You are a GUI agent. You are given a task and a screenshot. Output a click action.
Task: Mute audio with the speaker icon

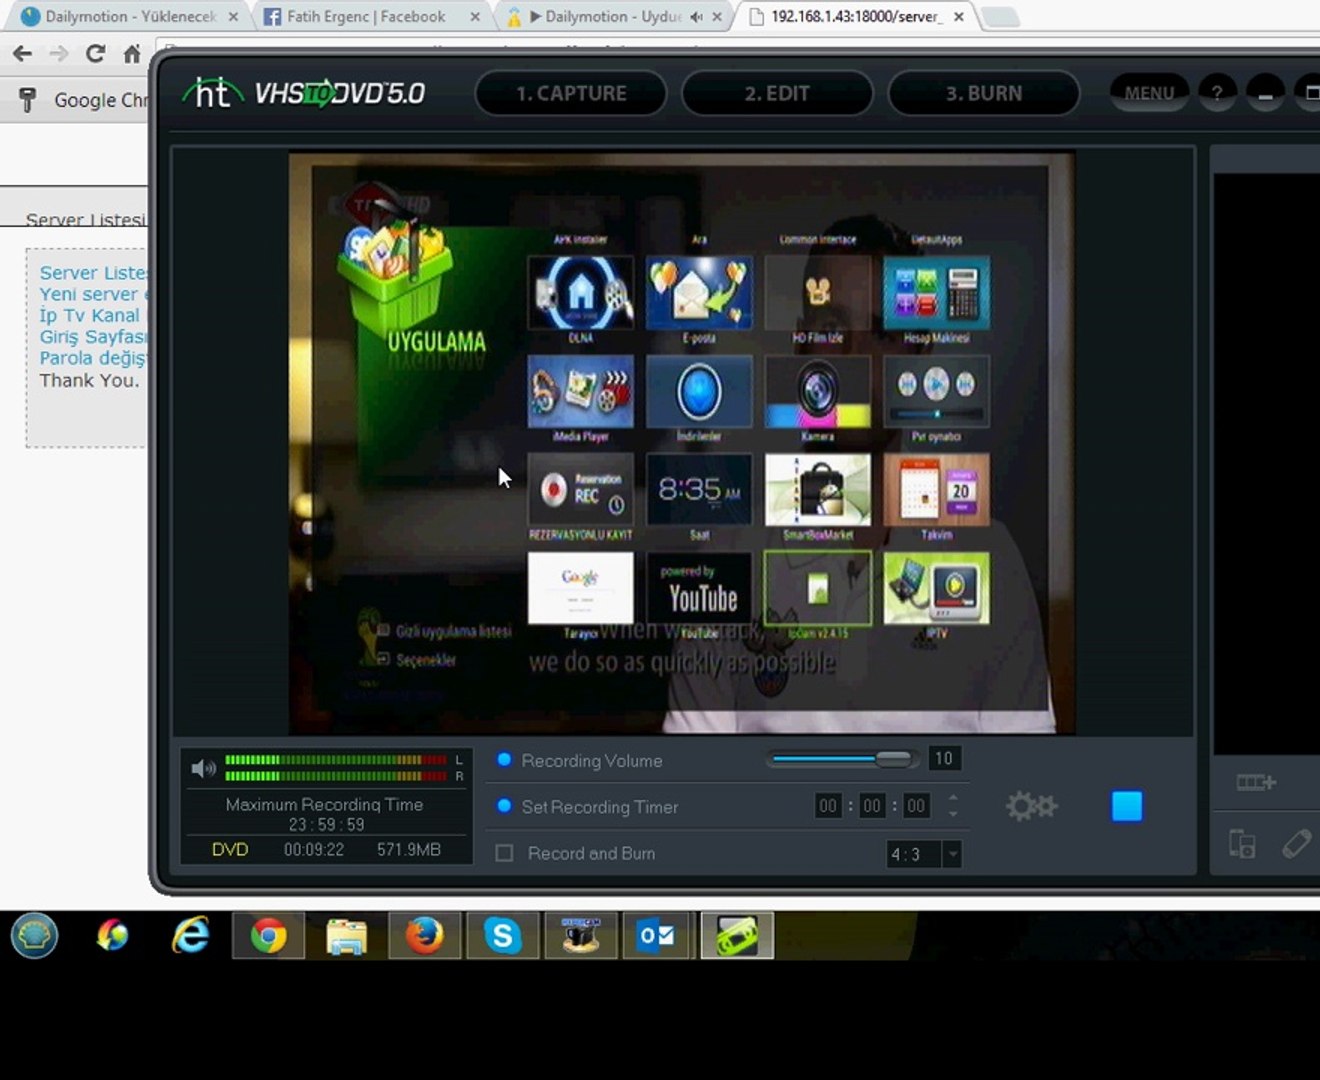(x=204, y=768)
